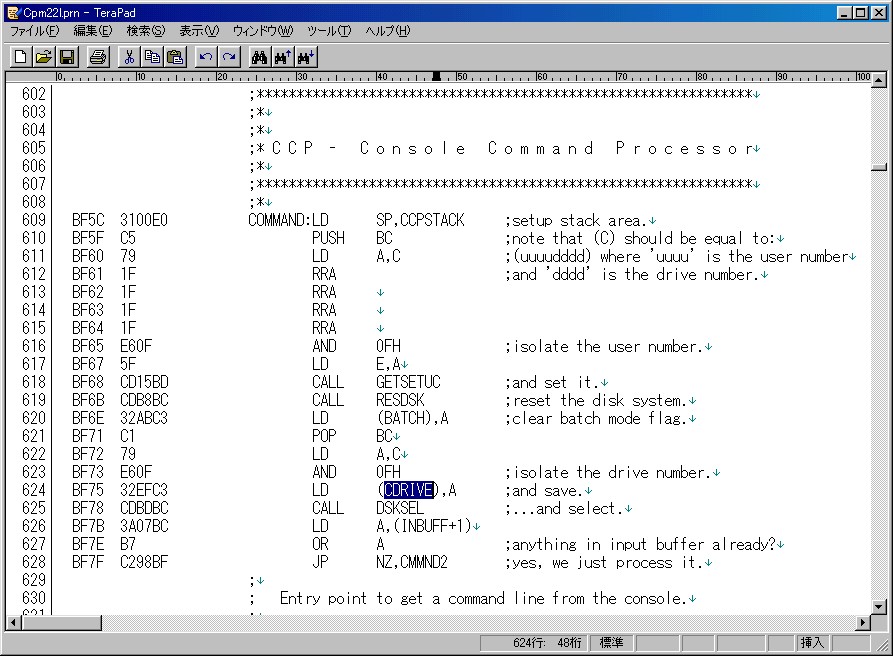Click NZ,CMMND2 operand on line 628

412,562
